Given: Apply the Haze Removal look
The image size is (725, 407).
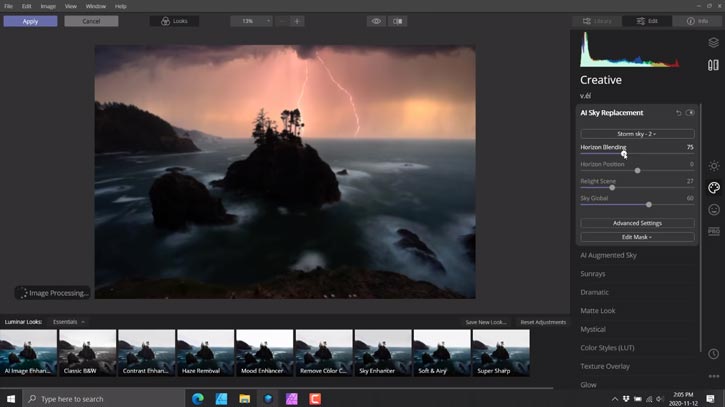Looking at the screenshot, I should coord(205,352).
